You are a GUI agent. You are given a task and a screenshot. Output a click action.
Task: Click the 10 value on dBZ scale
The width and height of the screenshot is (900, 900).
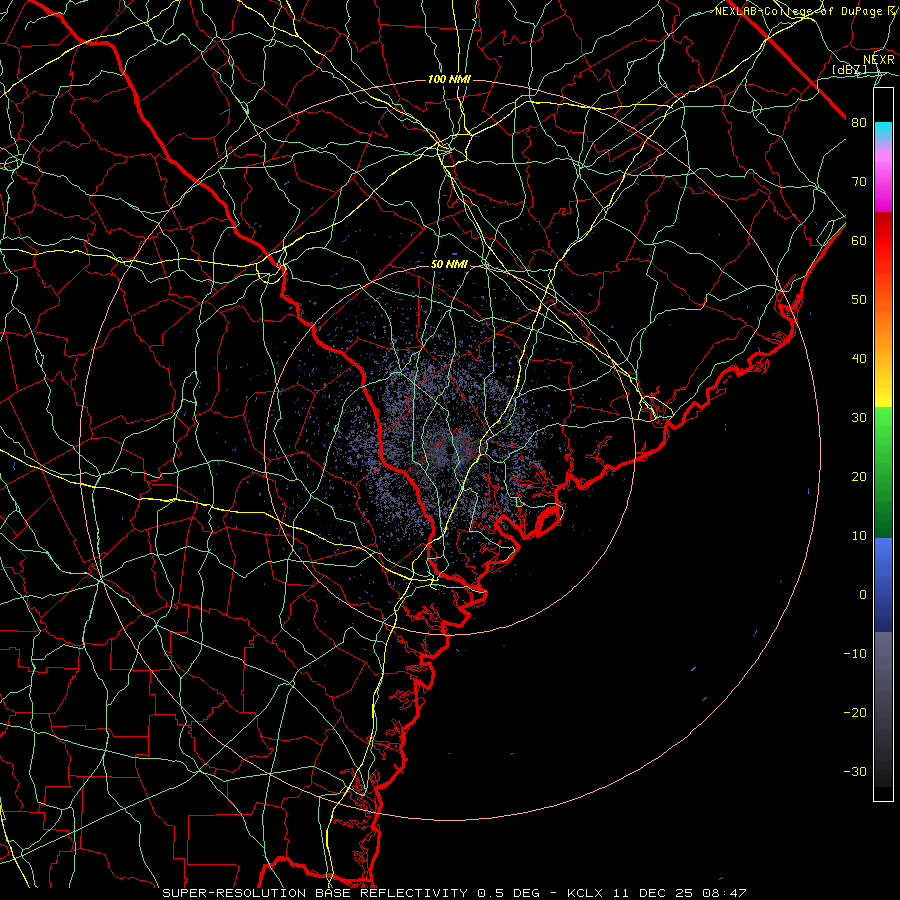(859, 536)
